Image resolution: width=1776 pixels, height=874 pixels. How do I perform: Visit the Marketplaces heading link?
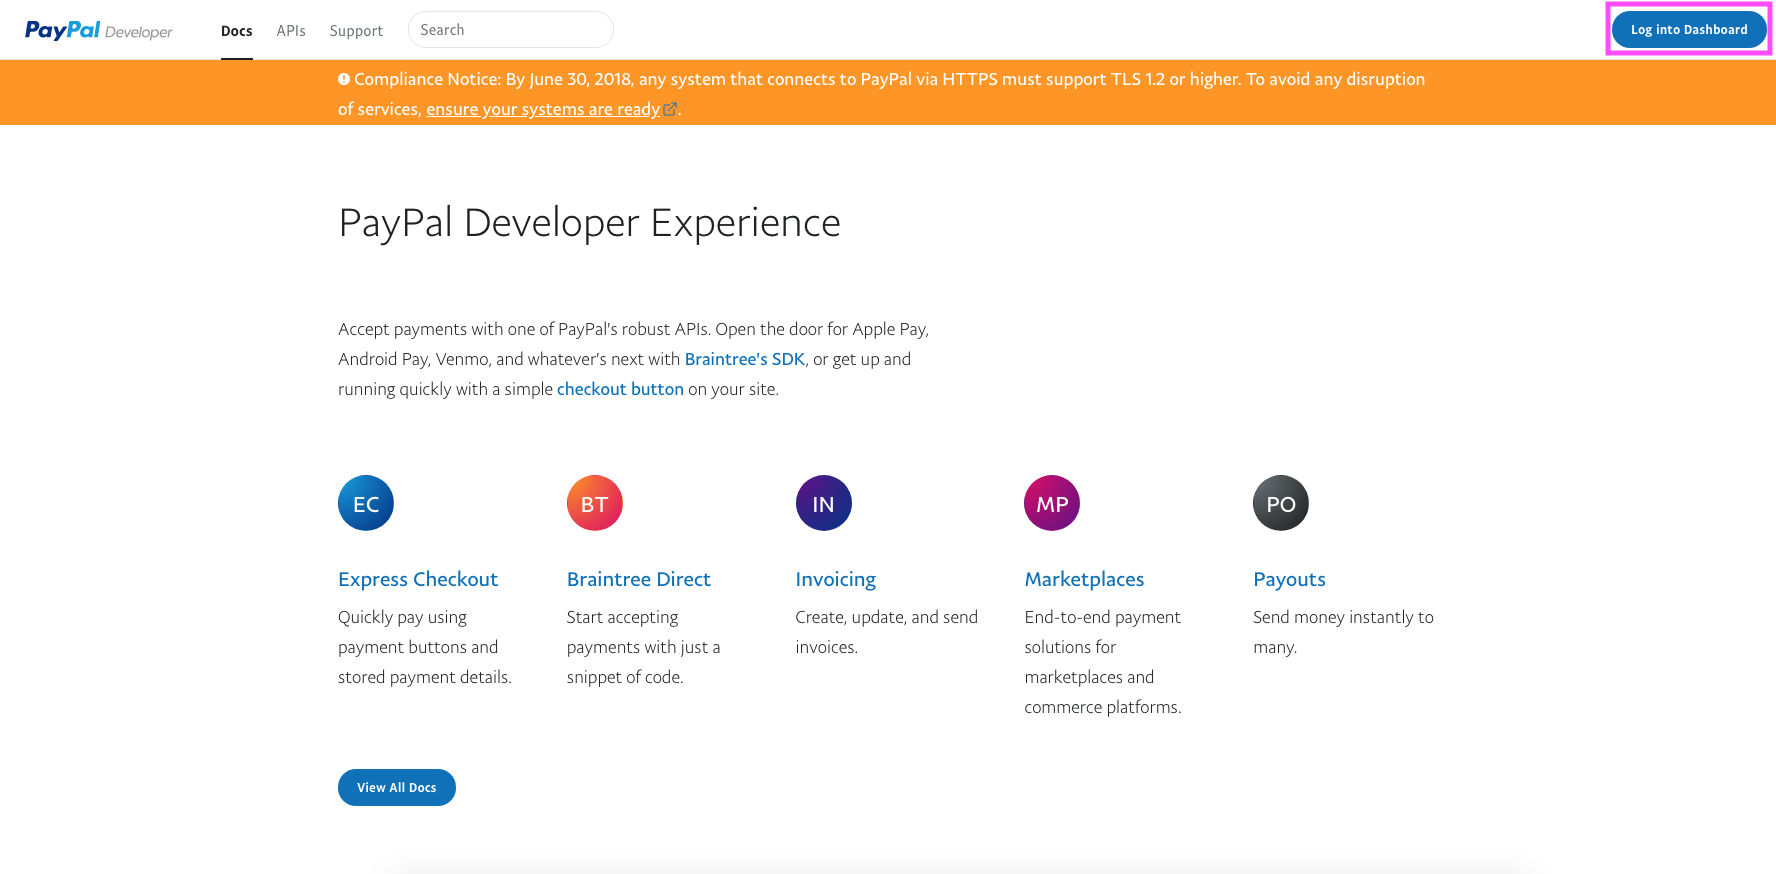tap(1084, 579)
